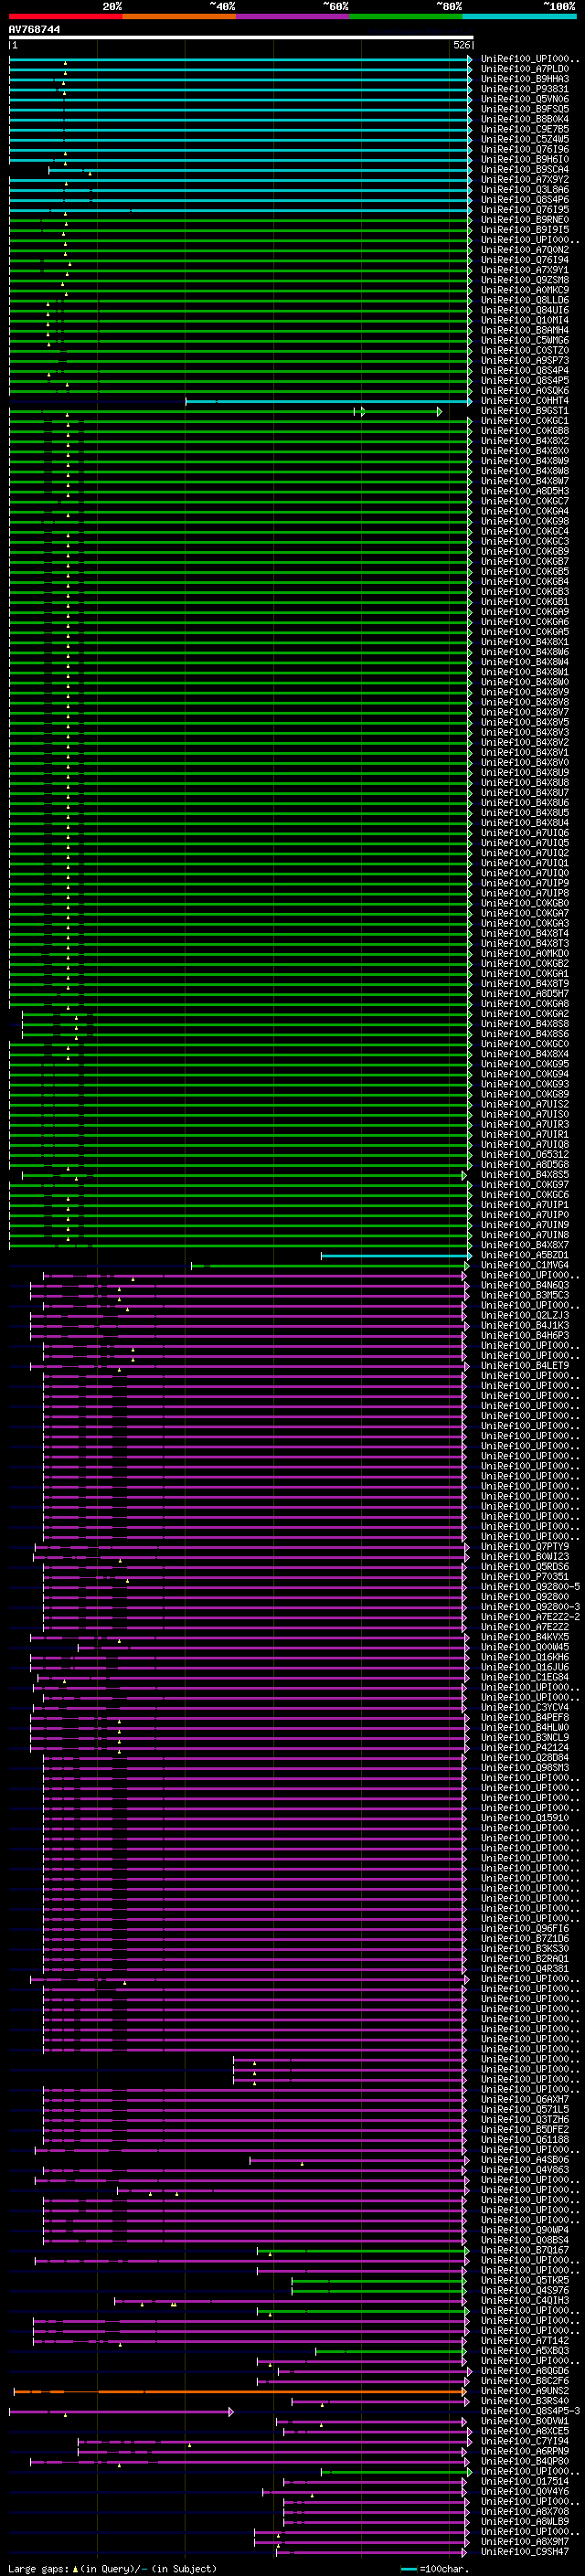Viewport: 585px width, 2576px height.
Task: Select hit label UniRef100_C1MVG4
Action: pyautogui.click(x=525, y=1266)
